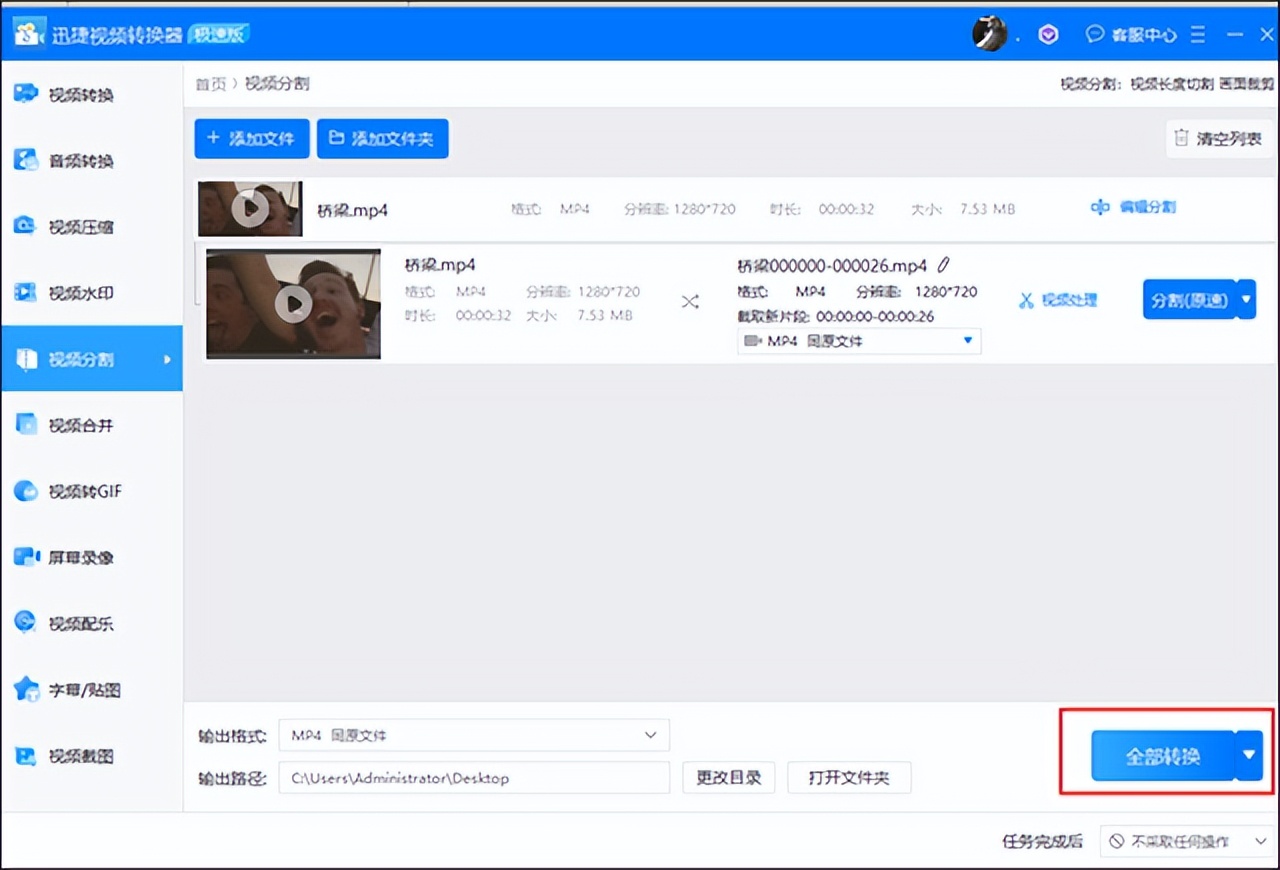1280x870 pixels.
Task: Expand the 分割(原速) dropdown arrow
Action: point(1245,299)
